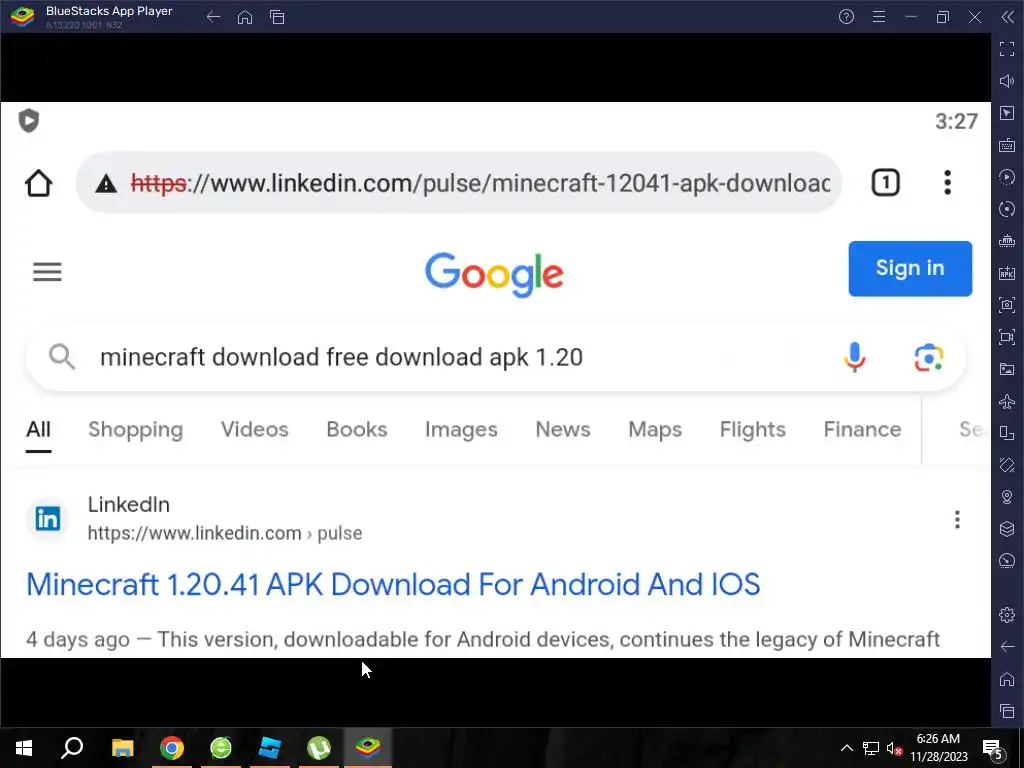Open the browser tab switcher showing 1
The height and width of the screenshot is (768, 1024).
886,182
